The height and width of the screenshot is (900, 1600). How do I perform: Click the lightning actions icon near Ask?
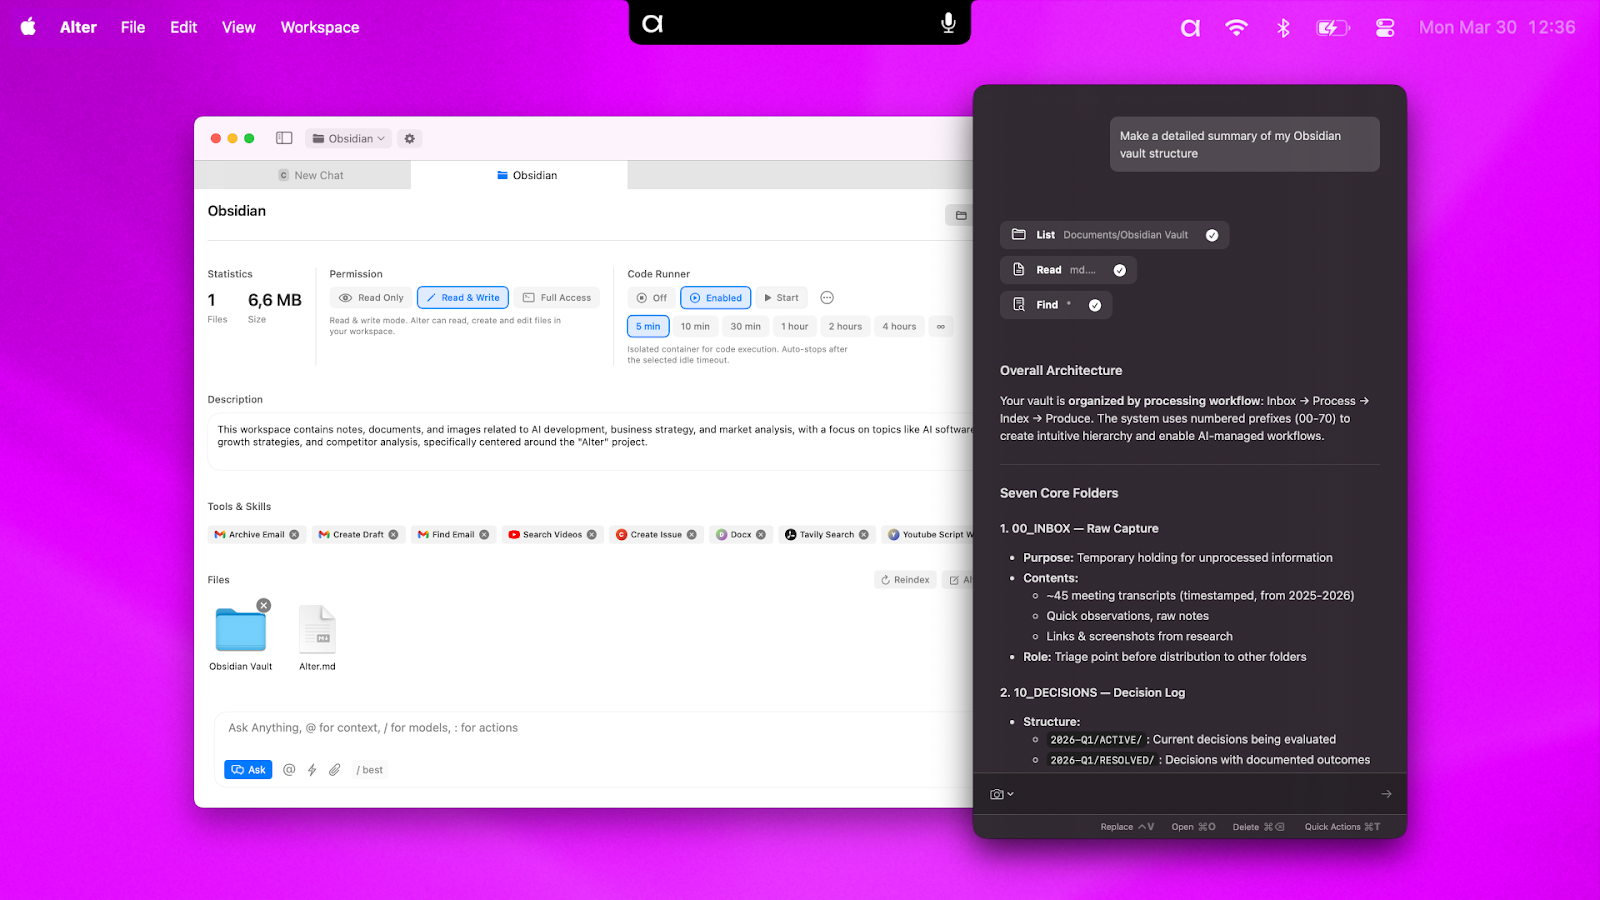311,769
